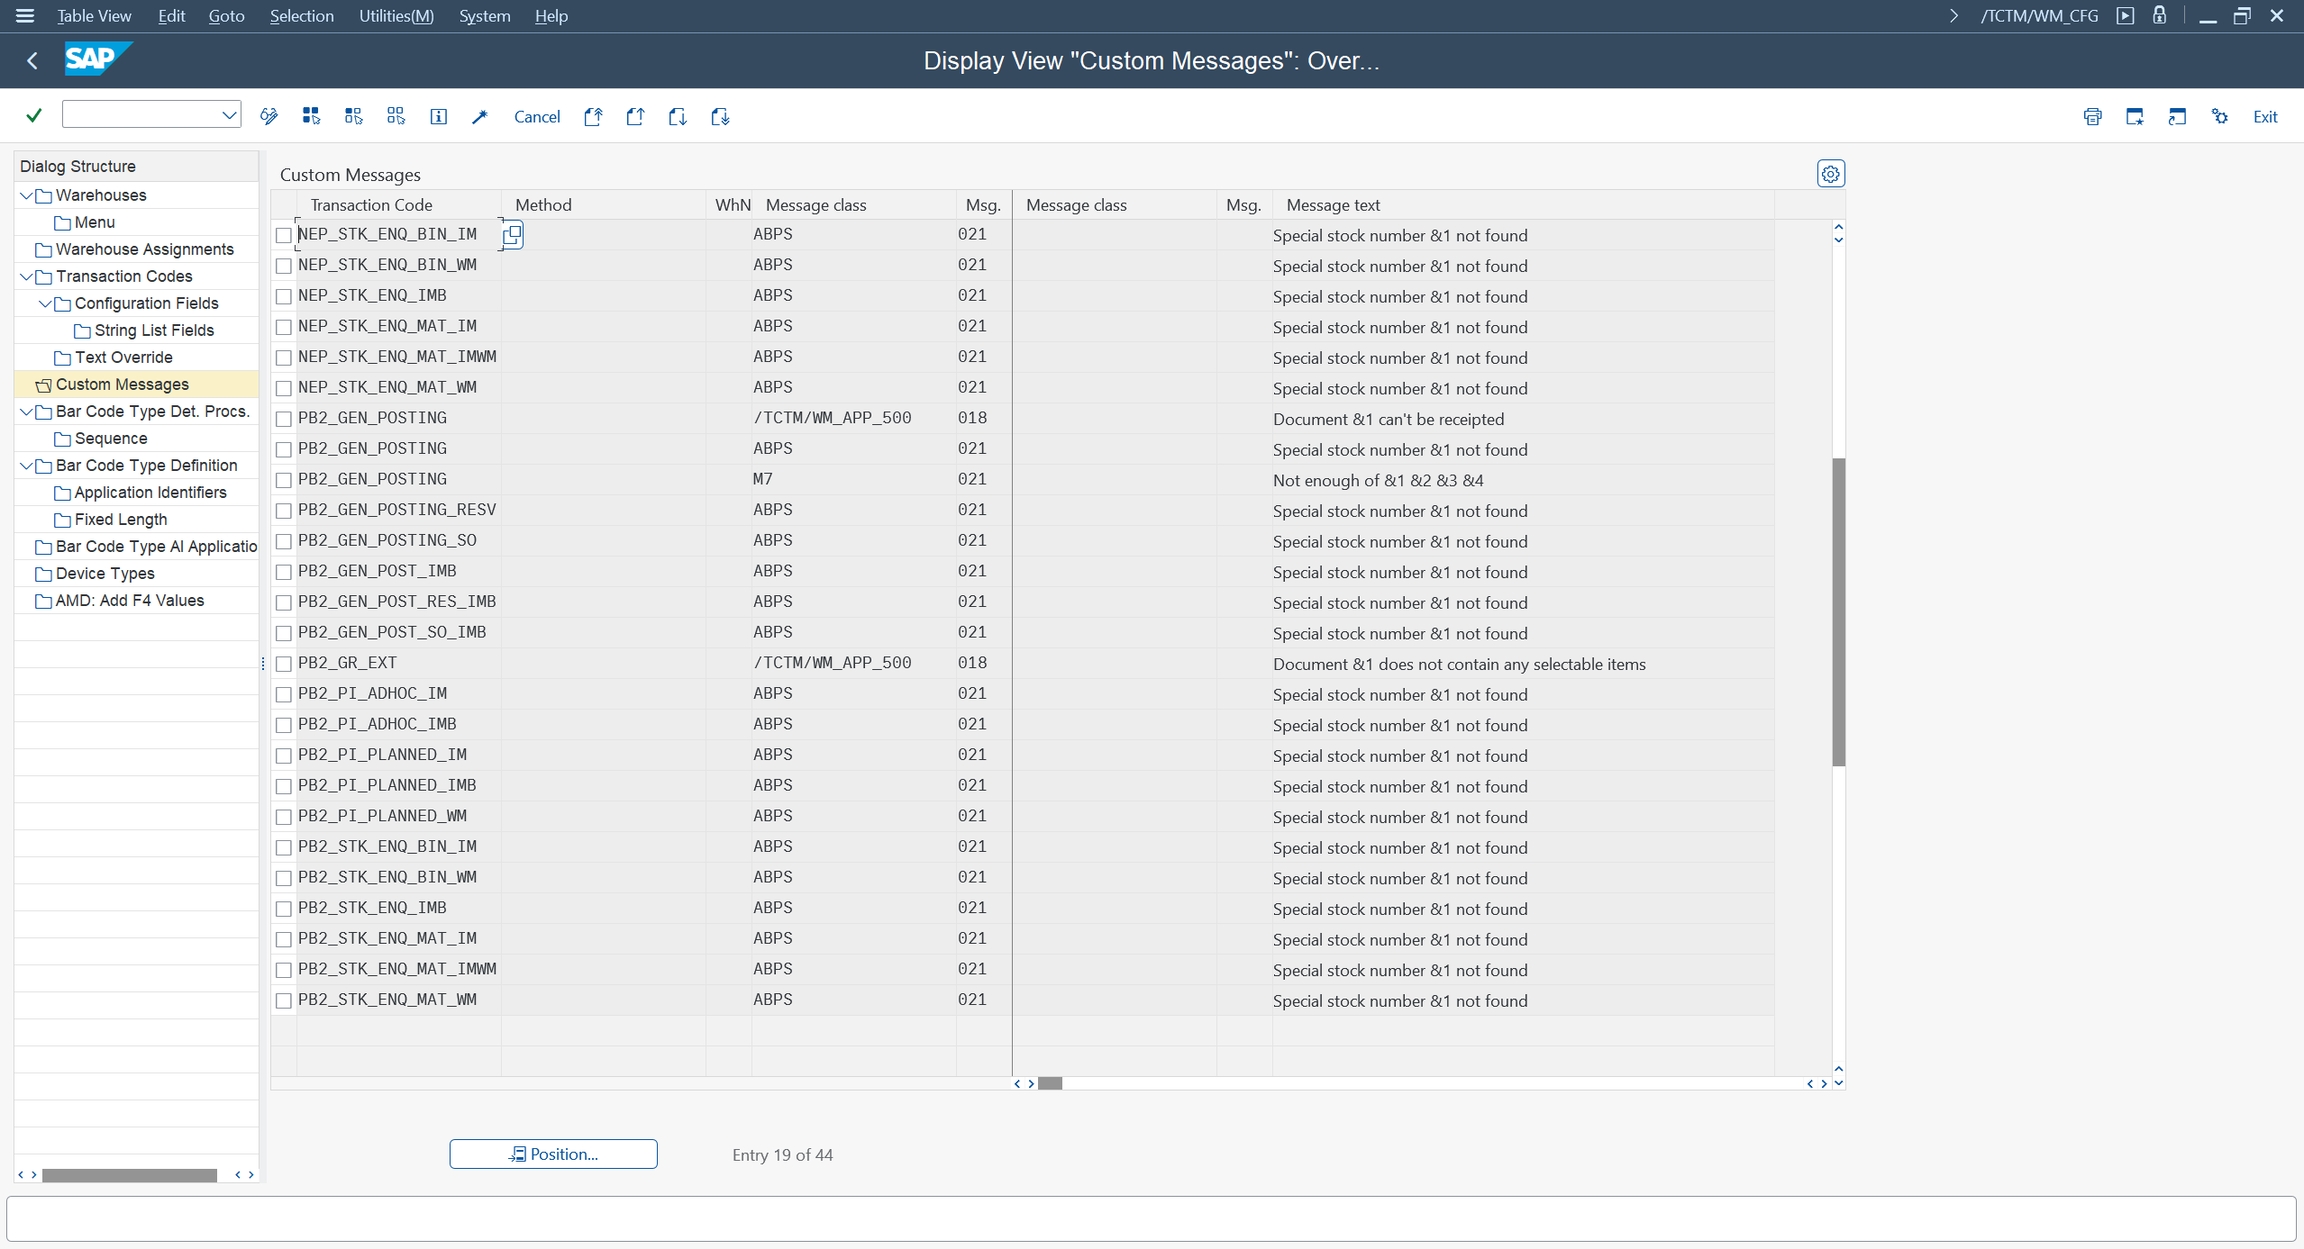Click the Print toolbar icon
Image resolution: width=2304 pixels, height=1249 pixels.
coord(2092,116)
